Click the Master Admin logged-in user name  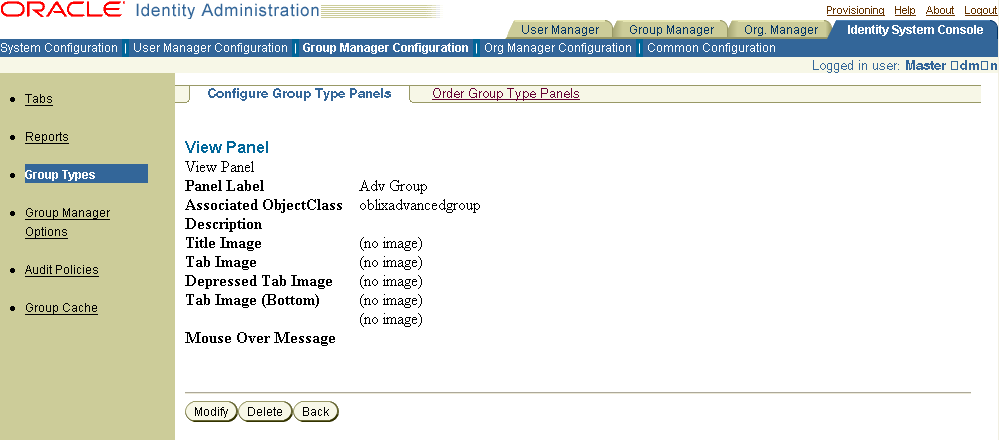pos(951,66)
